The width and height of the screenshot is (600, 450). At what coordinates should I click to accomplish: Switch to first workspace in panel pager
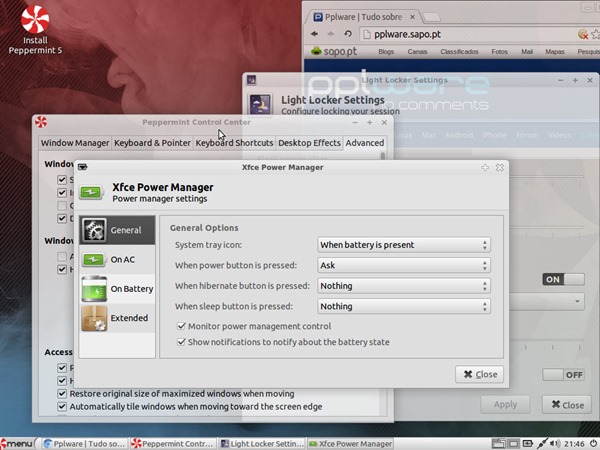(x=499, y=444)
